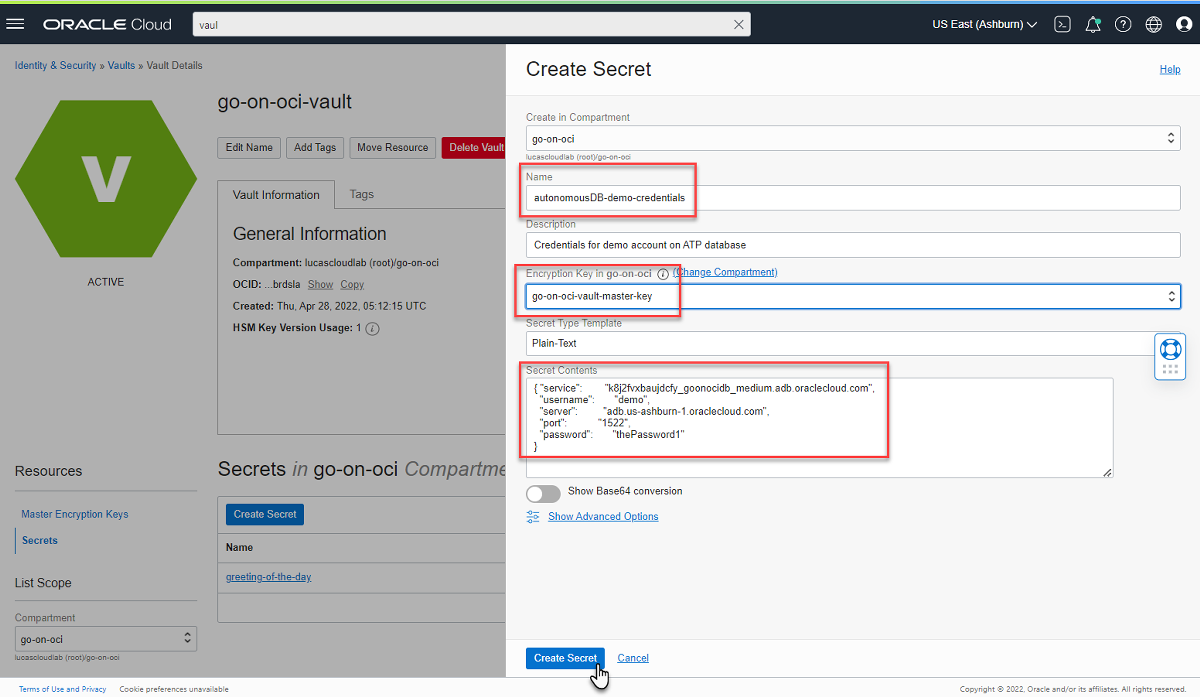This screenshot has width=1200, height=697.
Task: Click the Oracle Cloud logo
Action: tap(107, 24)
